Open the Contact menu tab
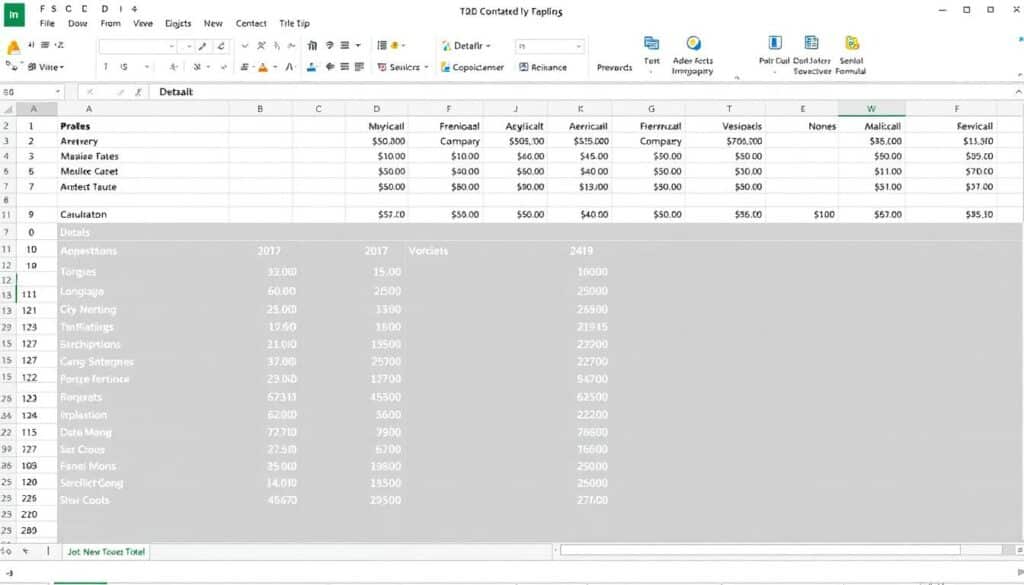The width and height of the screenshot is (1024, 585). (251, 23)
